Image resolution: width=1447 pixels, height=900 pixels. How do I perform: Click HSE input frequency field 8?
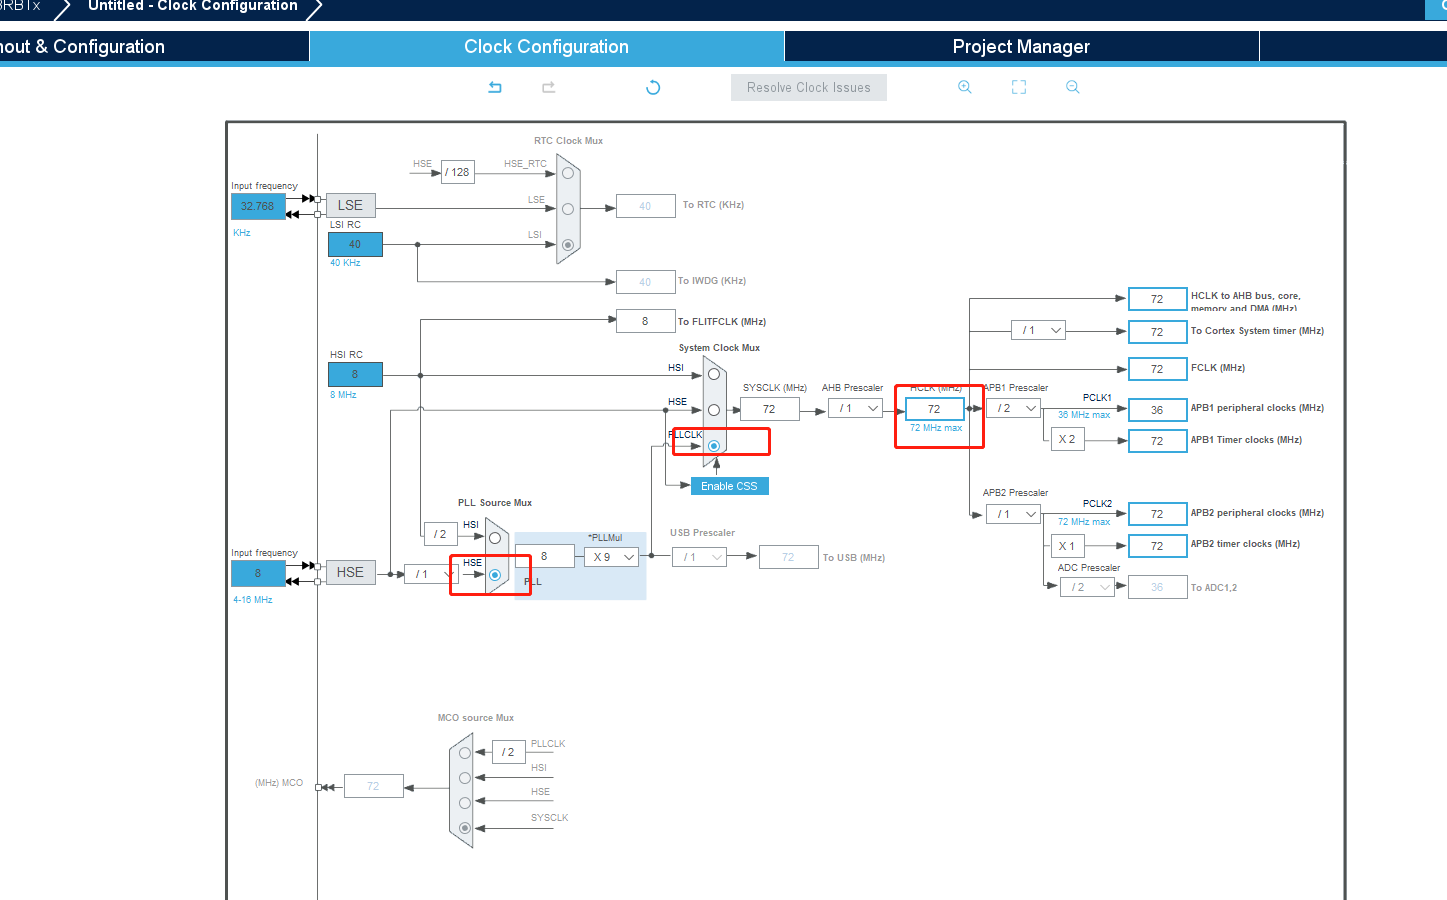[258, 573]
